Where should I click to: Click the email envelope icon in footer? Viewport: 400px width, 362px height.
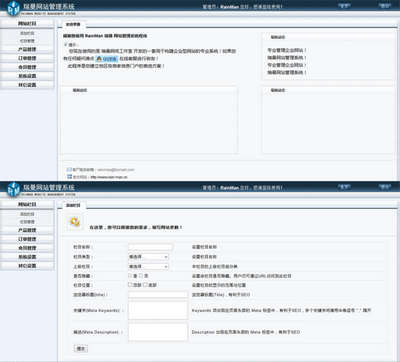[69, 170]
